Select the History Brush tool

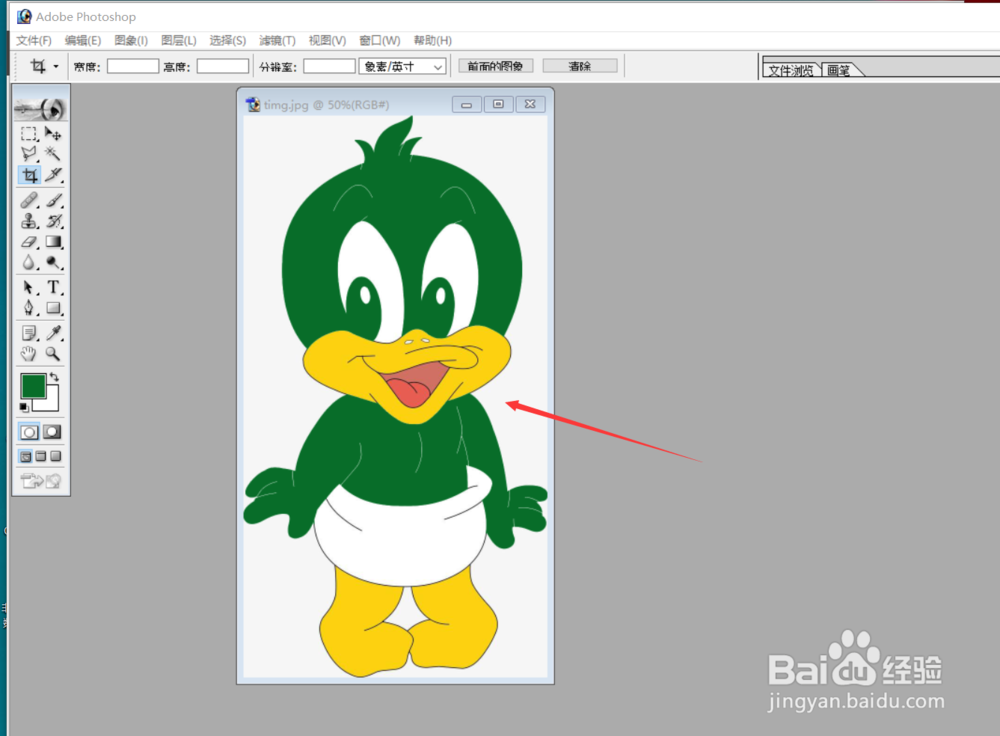click(x=54, y=221)
